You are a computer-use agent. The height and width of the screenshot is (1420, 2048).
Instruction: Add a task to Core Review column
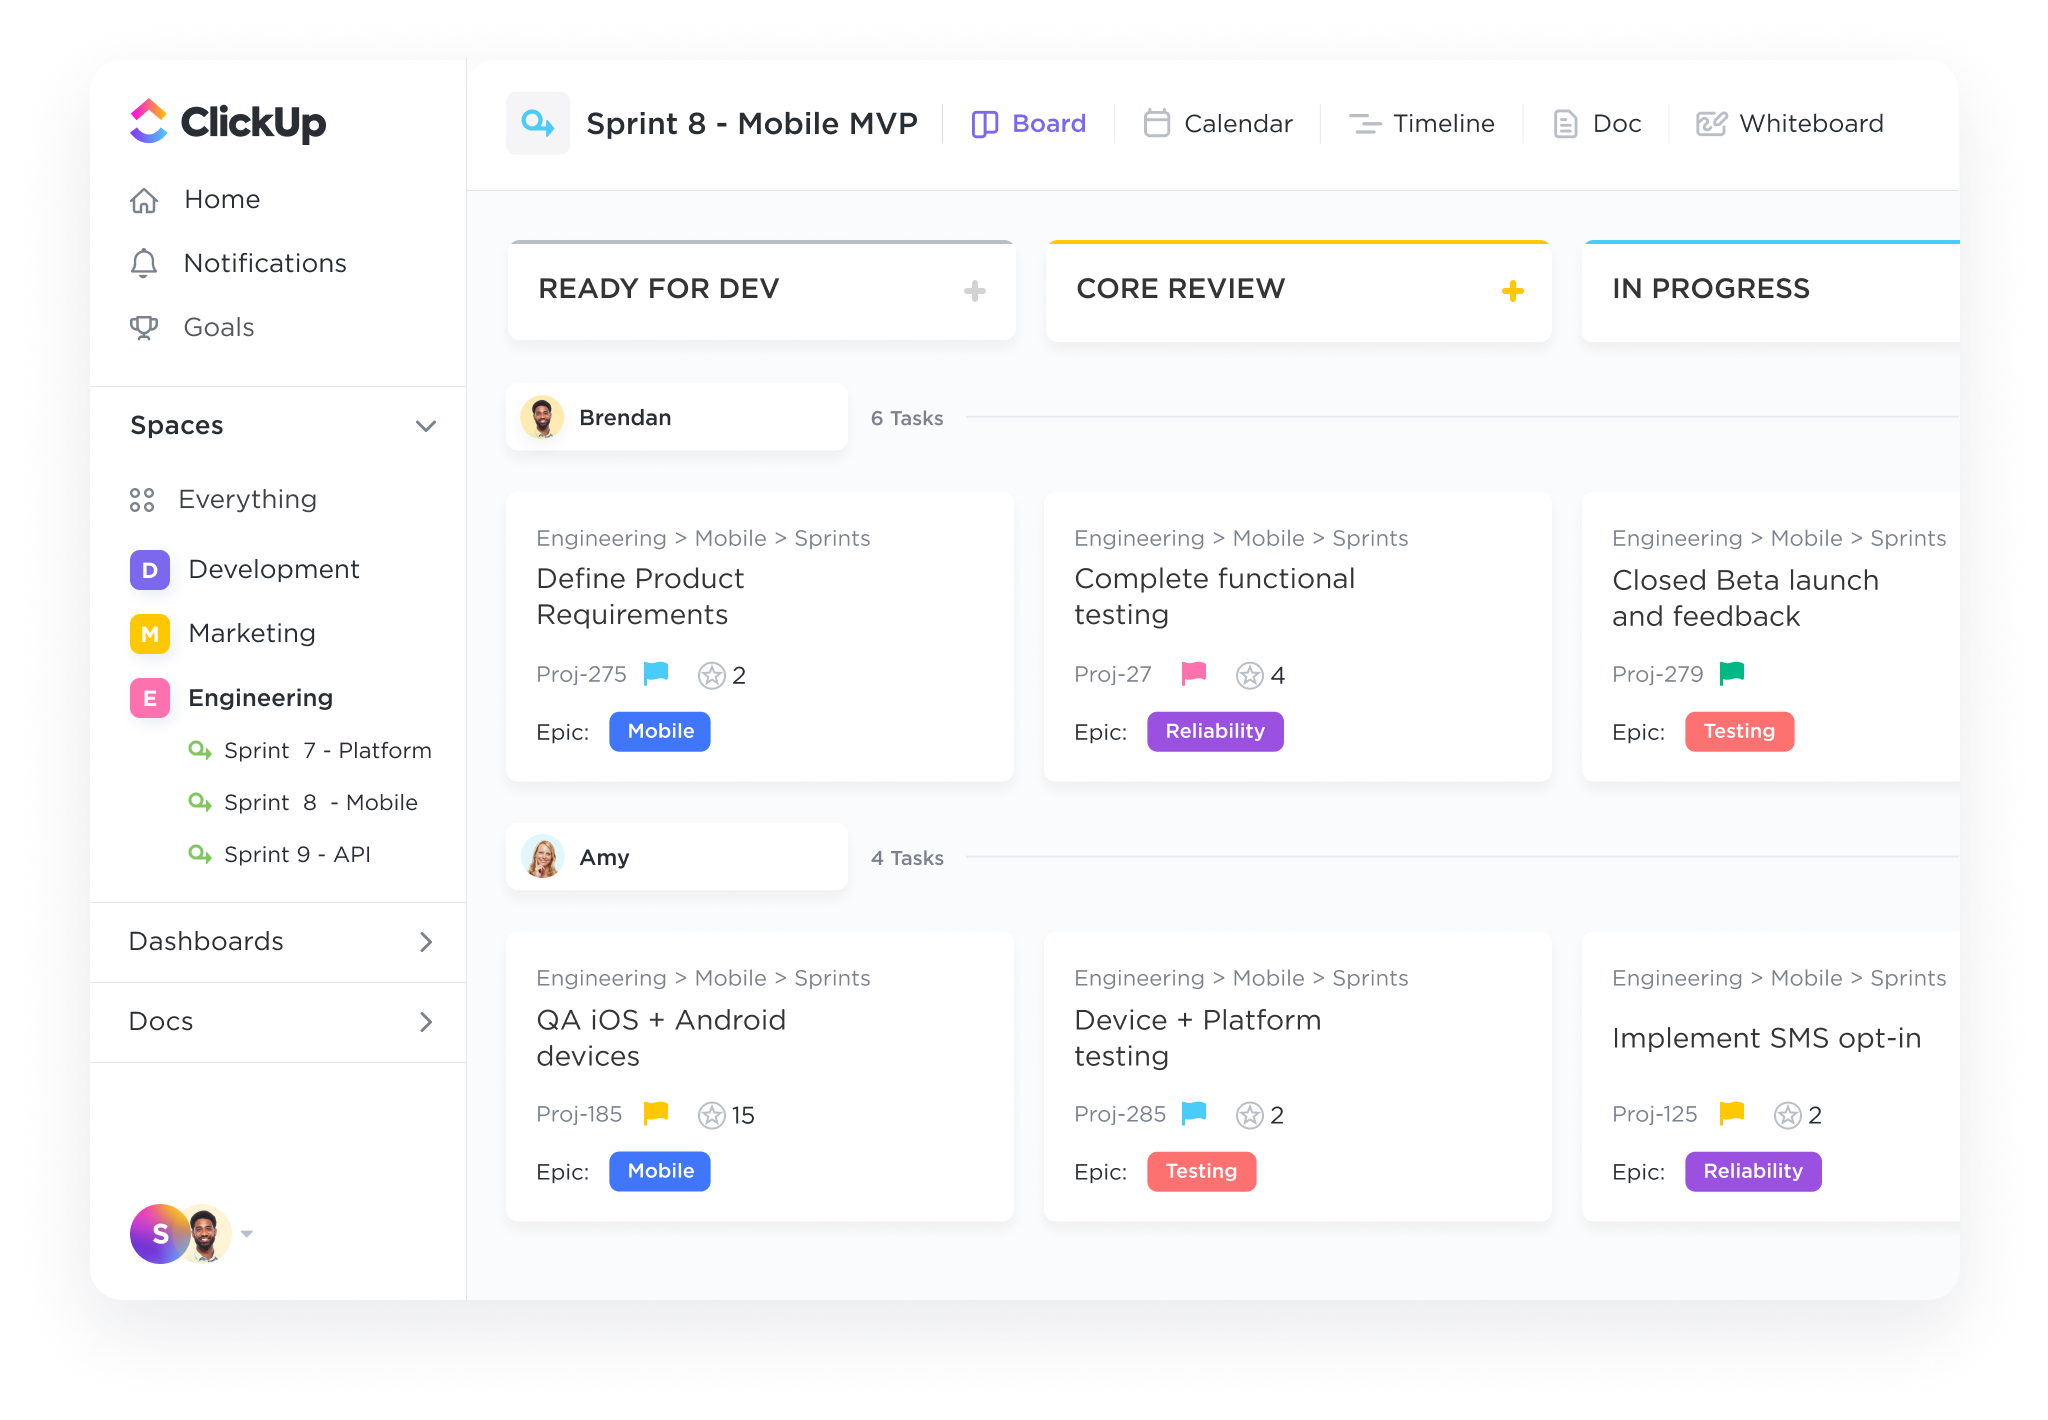click(1513, 290)
